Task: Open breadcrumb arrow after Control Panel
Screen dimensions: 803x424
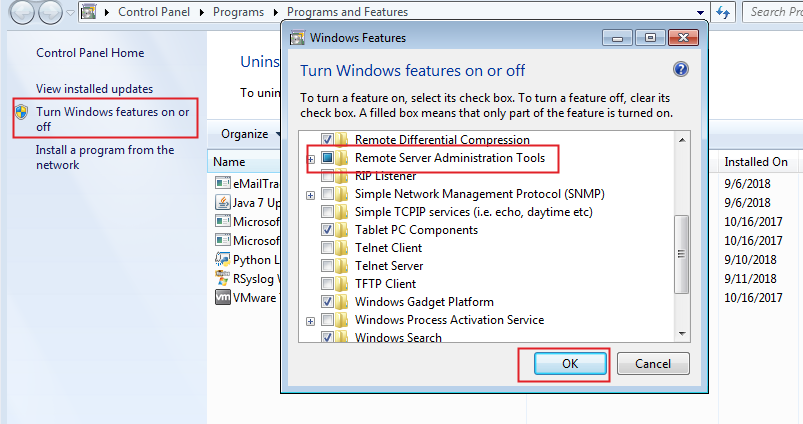Action: [x=202, y=12]
